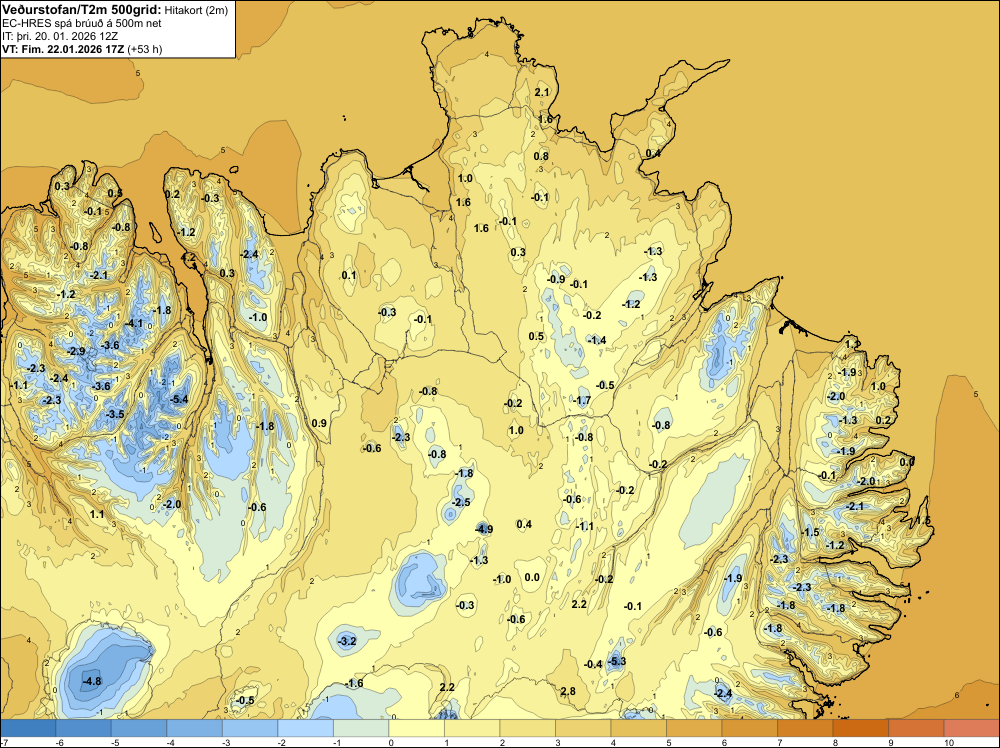This screenshot has width=1000, height=748.
Task: Click the -0.9 temperature value
Action: [556, 279]
